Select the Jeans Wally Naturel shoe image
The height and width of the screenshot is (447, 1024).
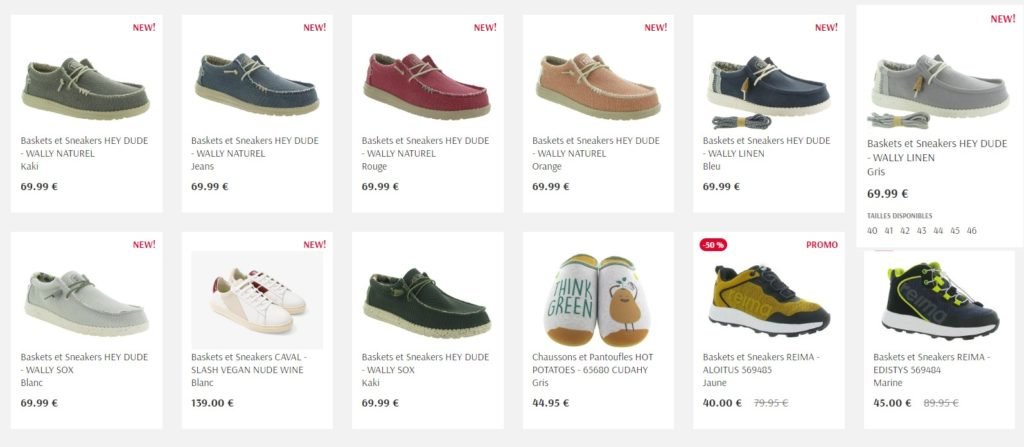click(x=257, y=84)
